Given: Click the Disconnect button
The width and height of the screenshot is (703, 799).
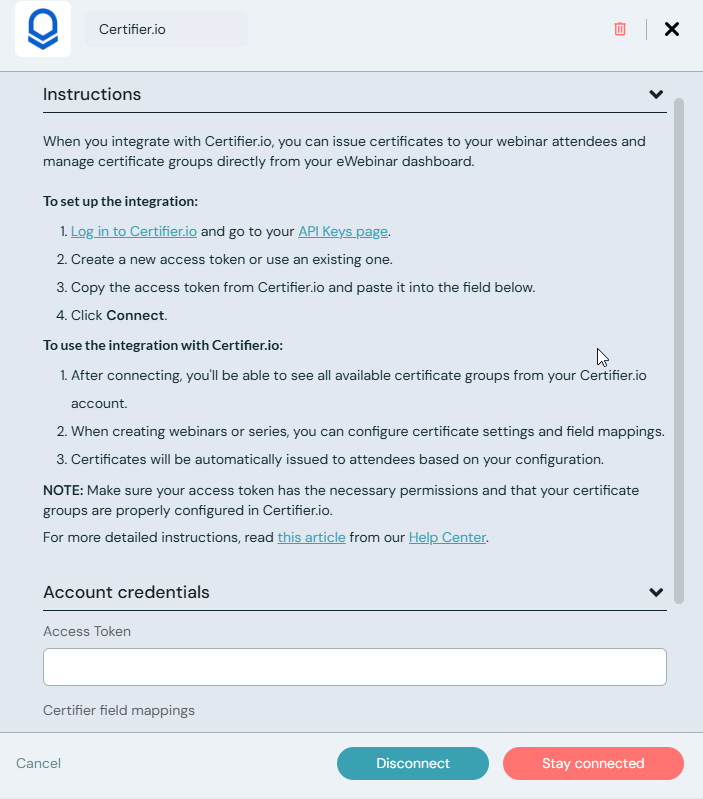Looking at the screenshot, I should pos(413,763).
